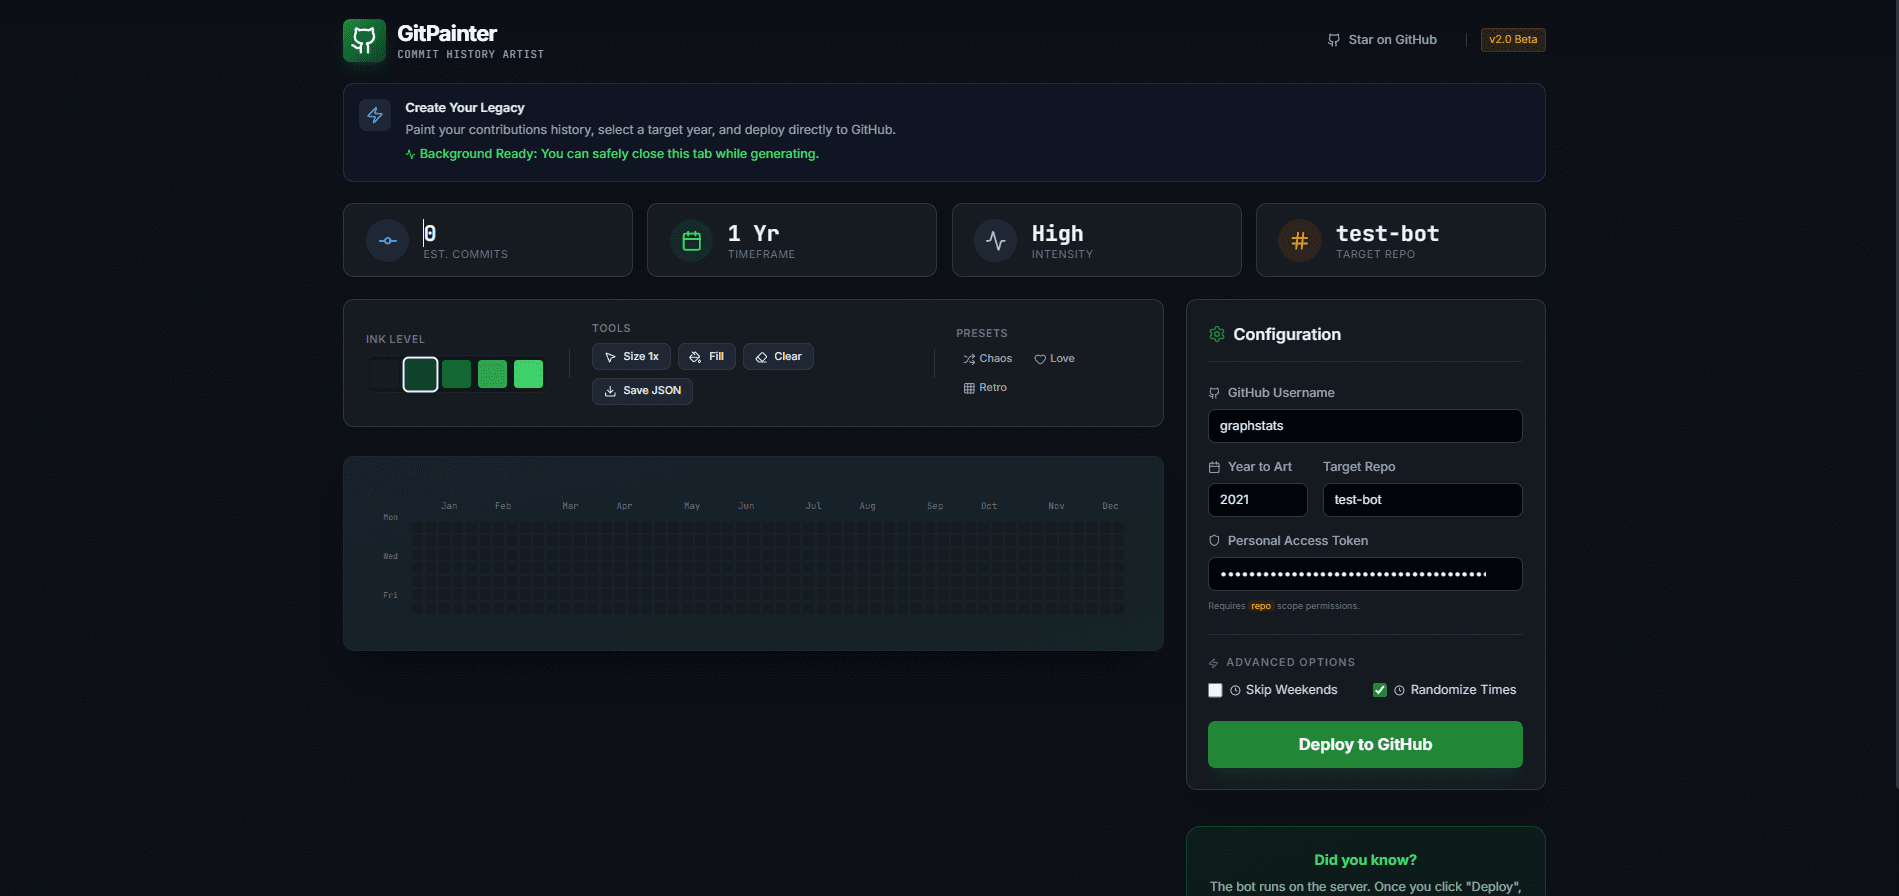This screenshot has height=896, width=1899.
Task: Uncheck the Randomize Times option
Action: coord(1380,690)
